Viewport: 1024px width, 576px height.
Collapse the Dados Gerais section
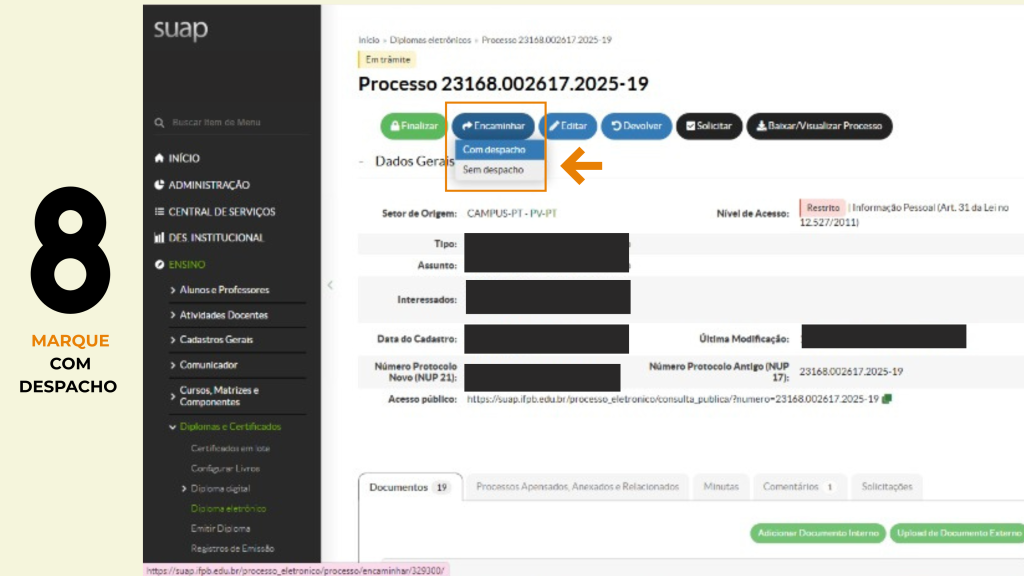tap(362, 161)
